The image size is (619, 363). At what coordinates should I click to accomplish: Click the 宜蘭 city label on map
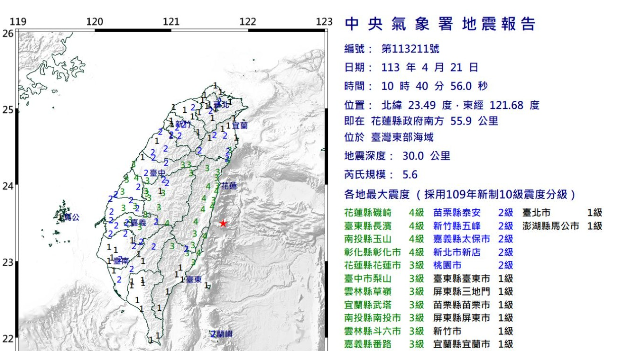240,125
